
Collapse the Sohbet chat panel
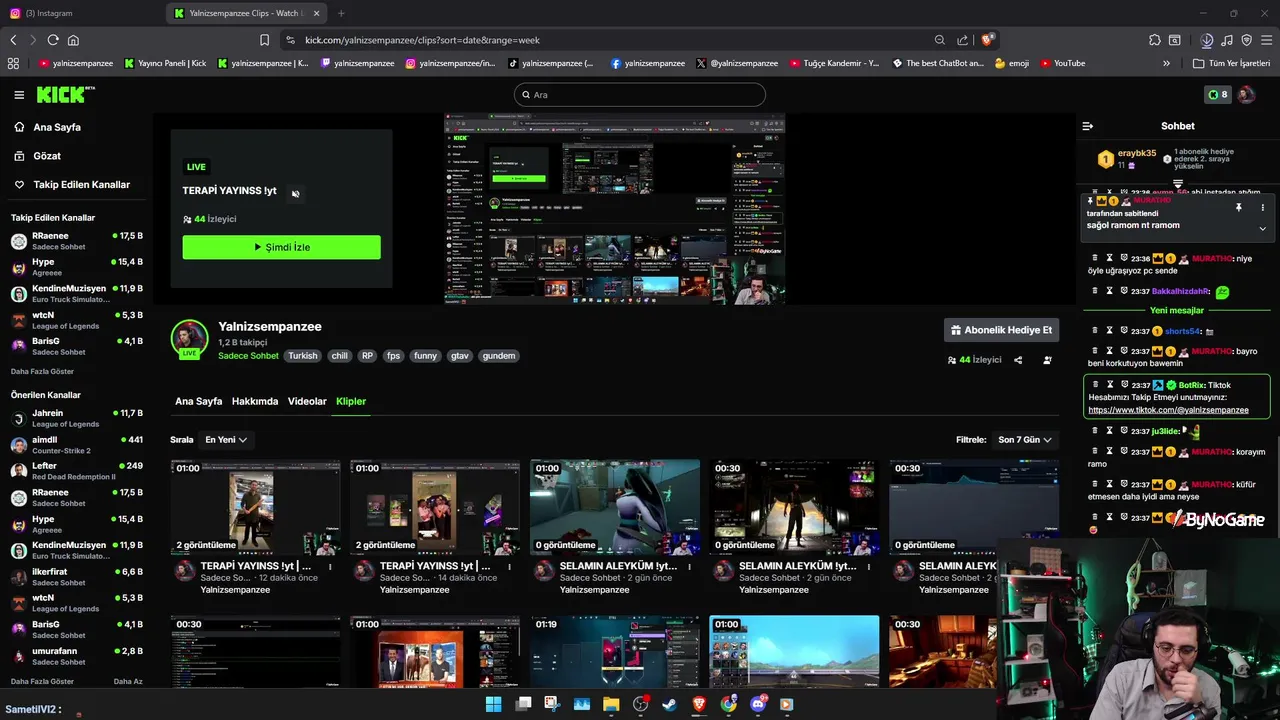(1088, 126)
